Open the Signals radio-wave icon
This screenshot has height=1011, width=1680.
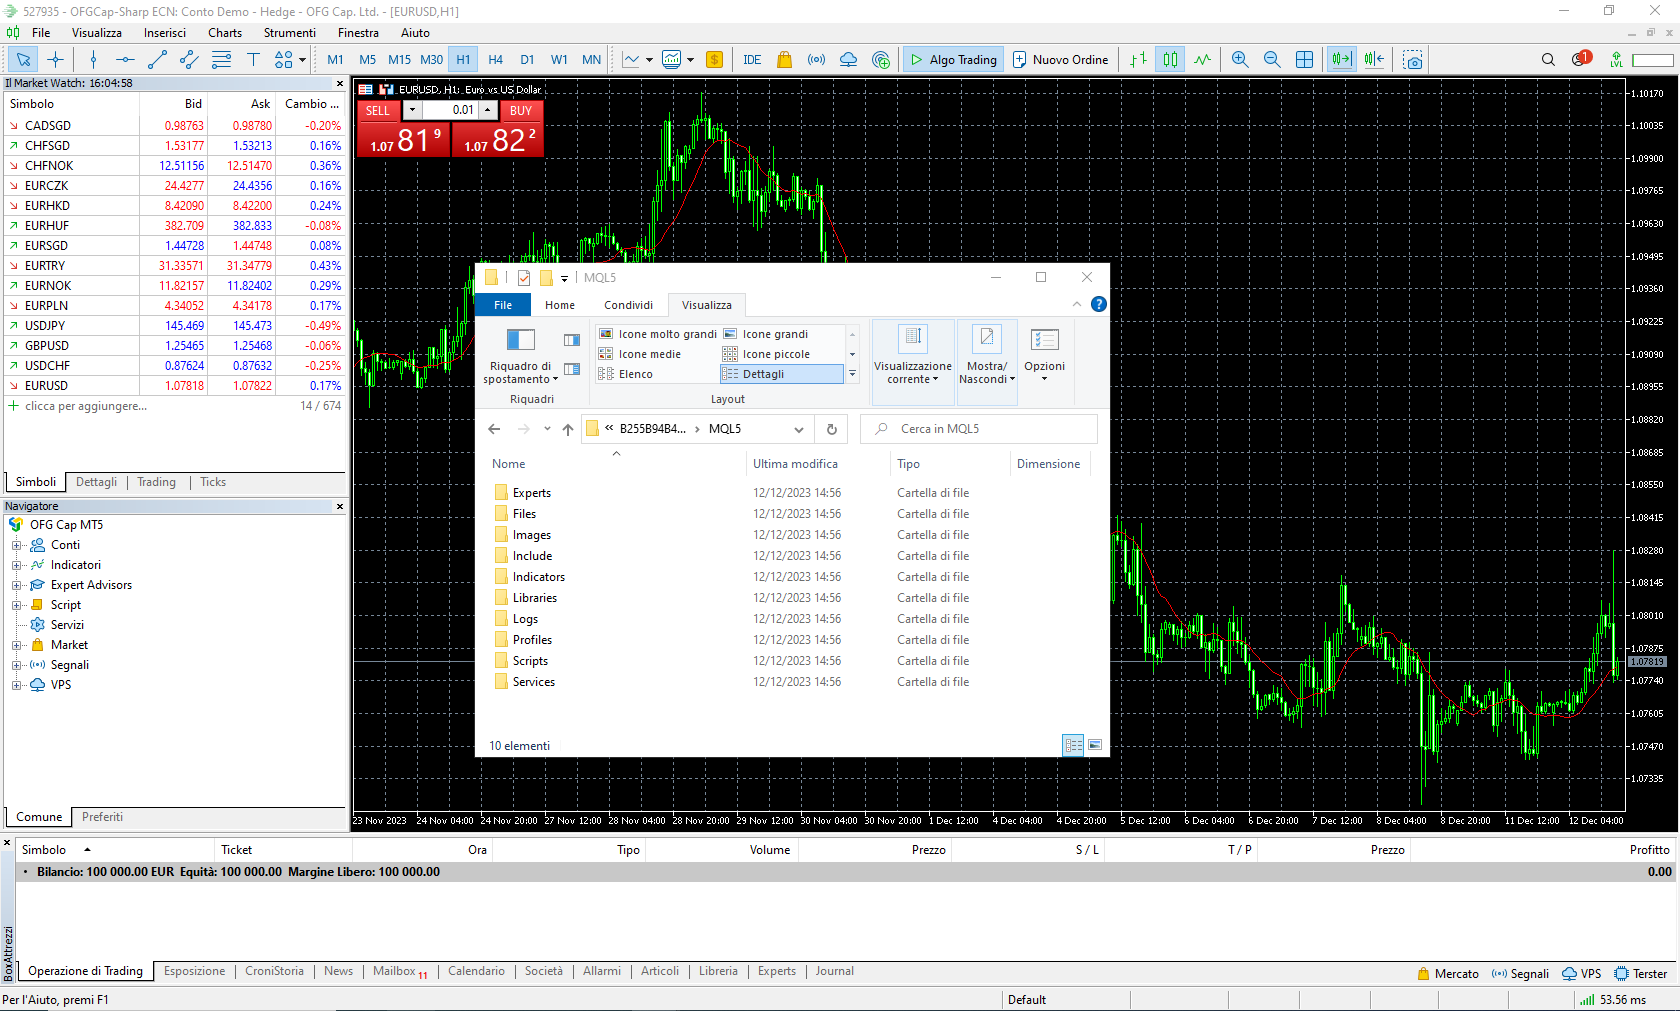tap(816, 60)
